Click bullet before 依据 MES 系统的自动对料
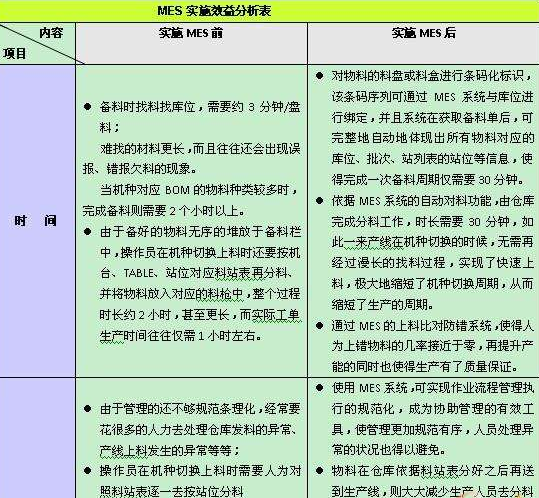Screen dimensions: 539x498 [x=319, y=200]
